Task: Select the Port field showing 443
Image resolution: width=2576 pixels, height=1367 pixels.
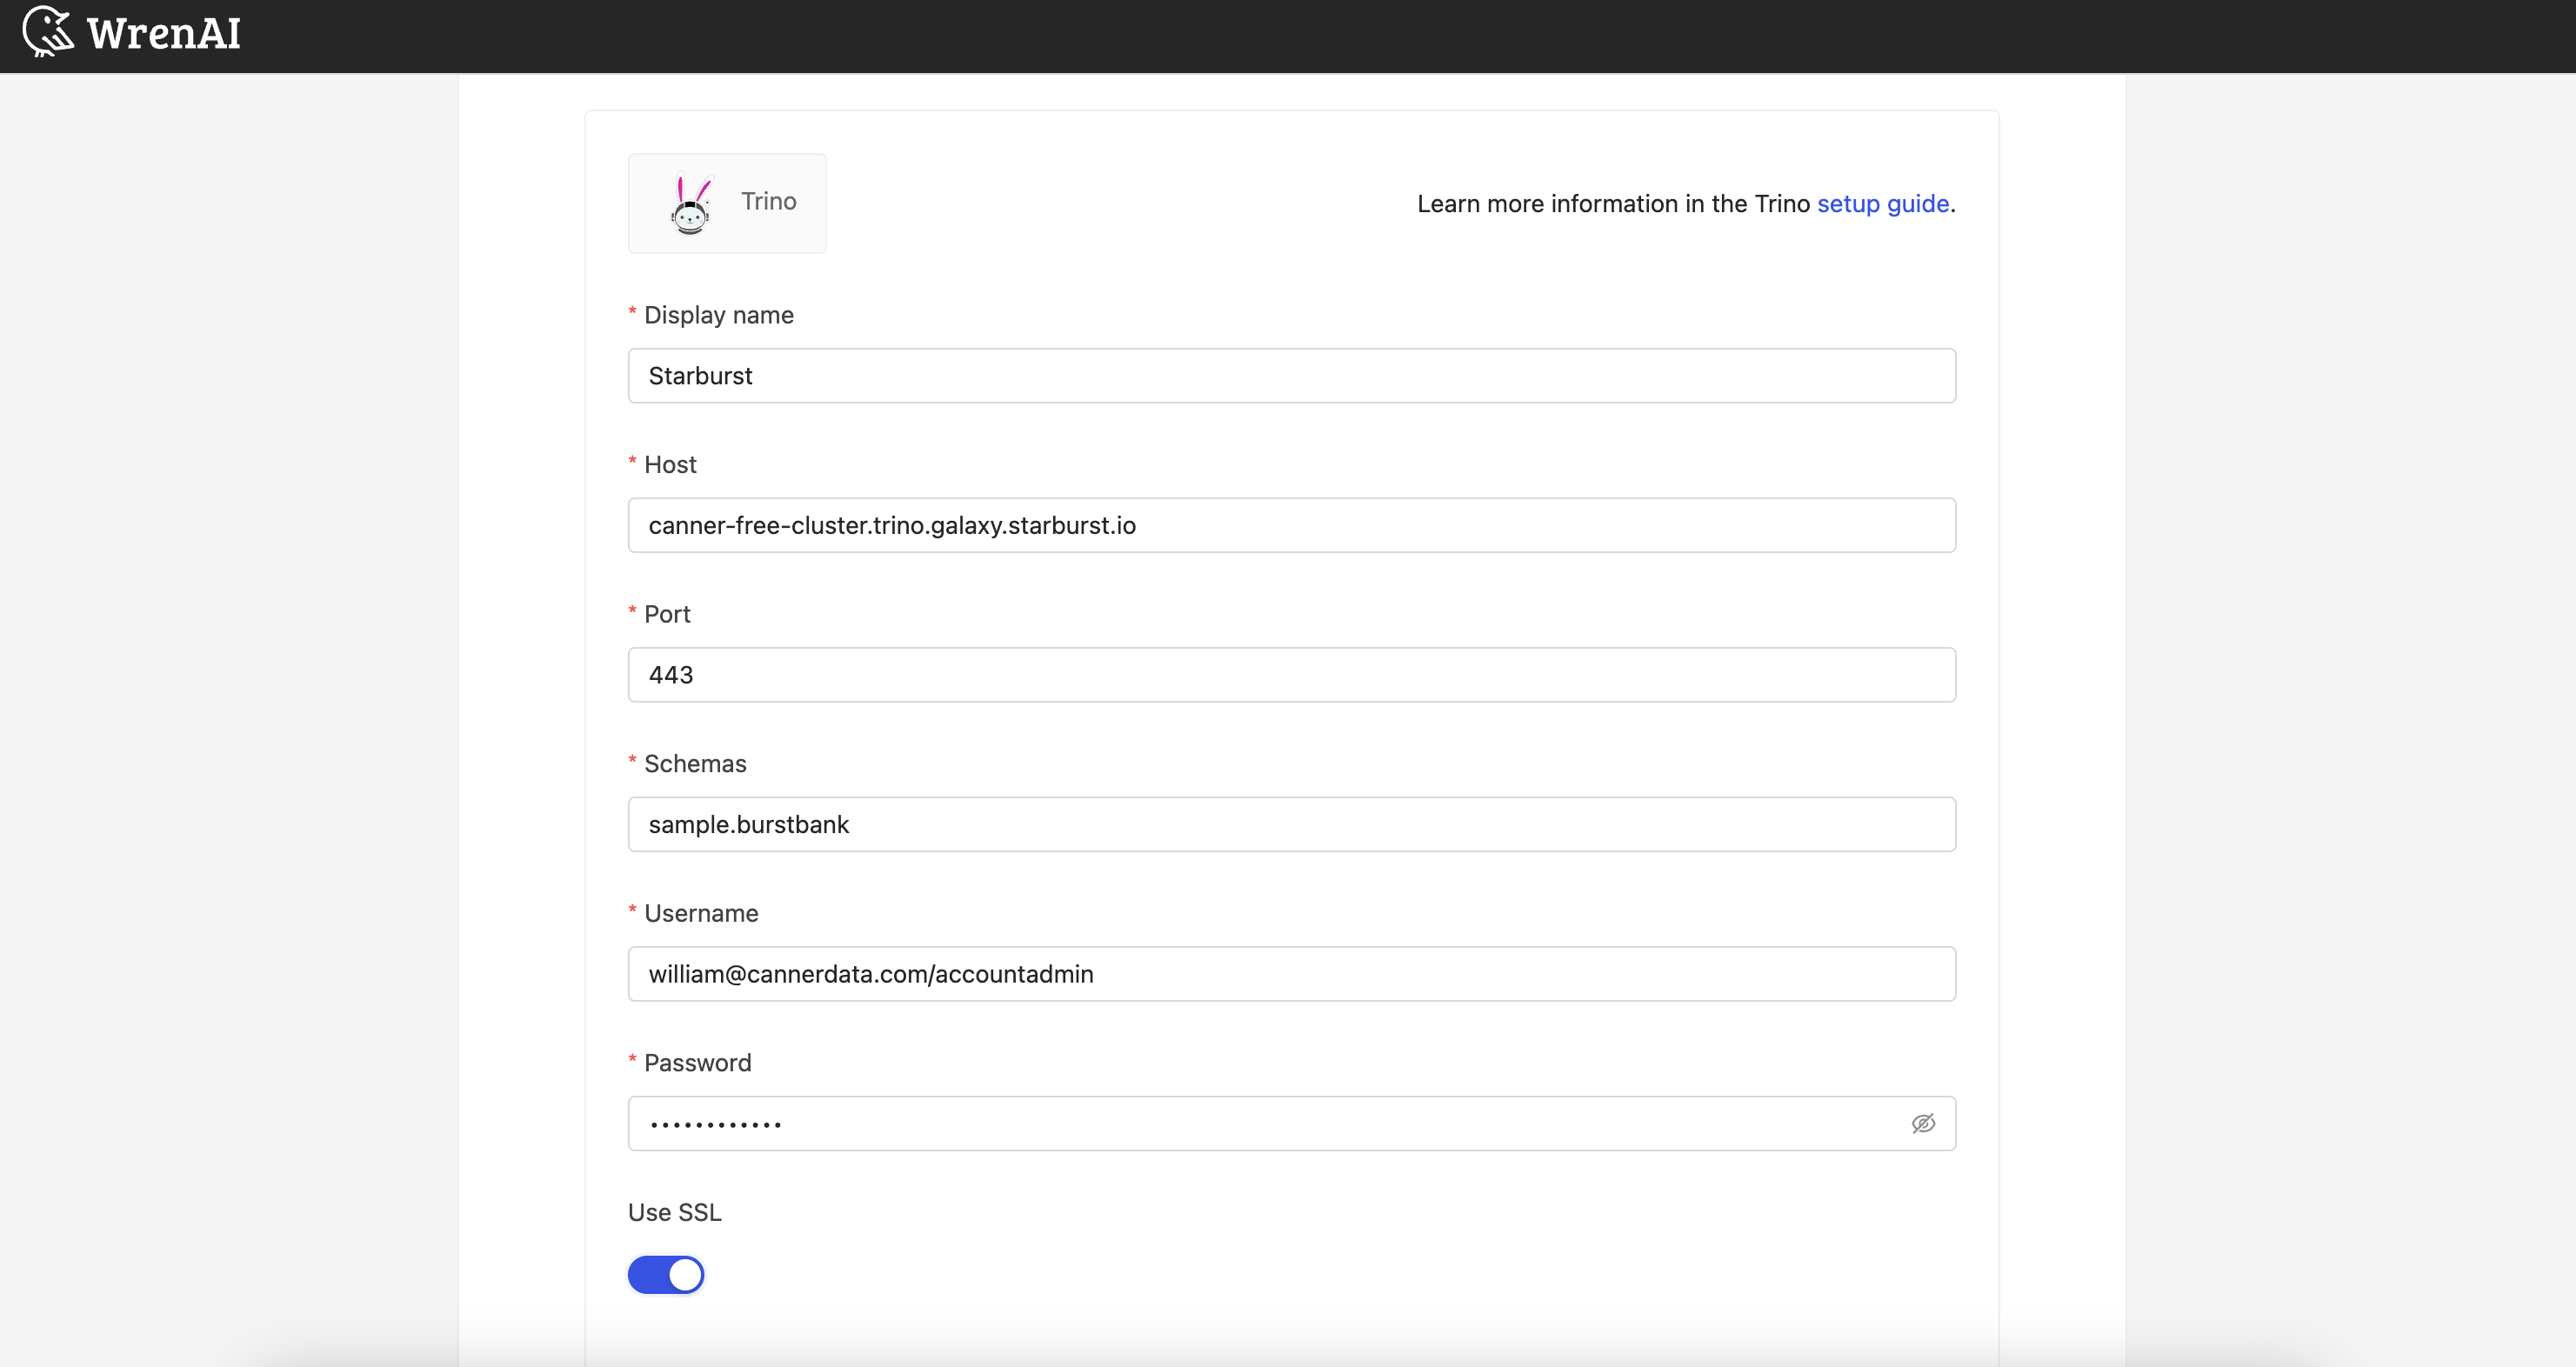Action: [x=1291, y=675]
